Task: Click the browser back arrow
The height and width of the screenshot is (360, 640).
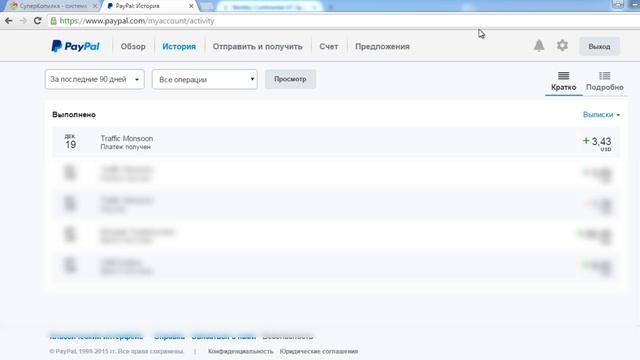Action: 9,21
